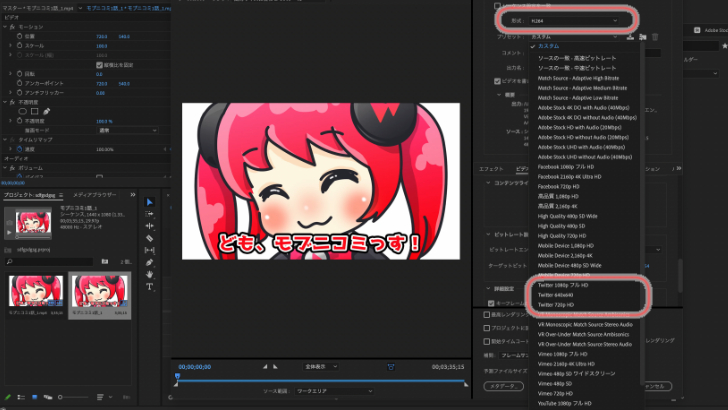The height and width of the screenshot is (410, 728).
Task: Select the Slip tool
Action: click(x=150, y=250)
